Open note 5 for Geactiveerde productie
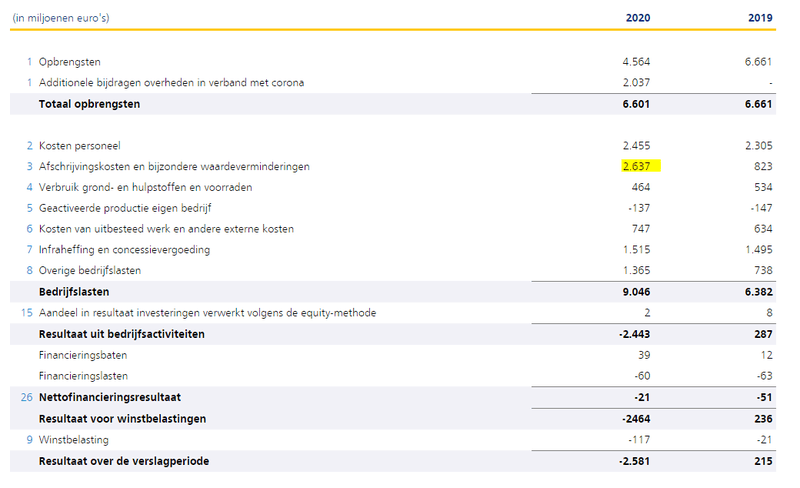This screenshot has height=488, width=800. [30, 208]
